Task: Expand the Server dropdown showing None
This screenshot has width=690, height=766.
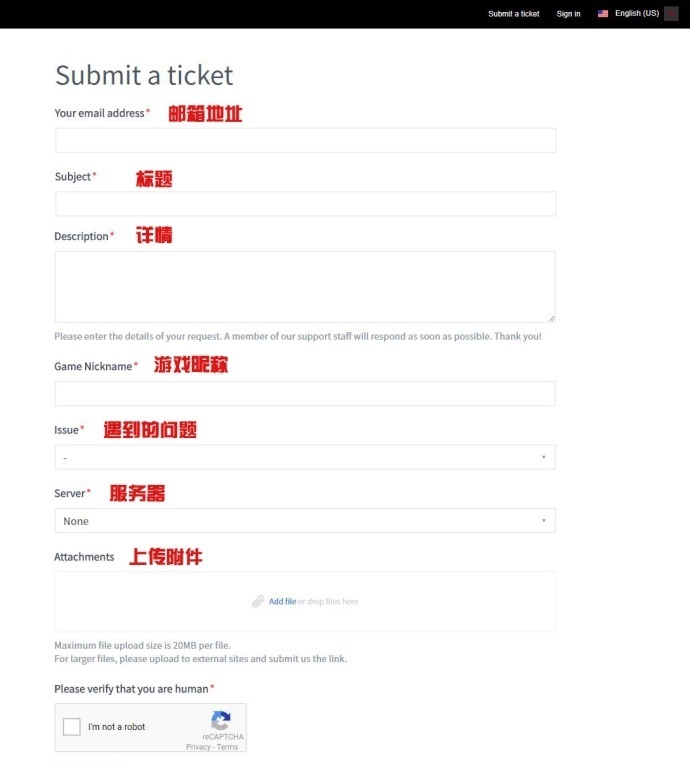Action: click(305, 521)
